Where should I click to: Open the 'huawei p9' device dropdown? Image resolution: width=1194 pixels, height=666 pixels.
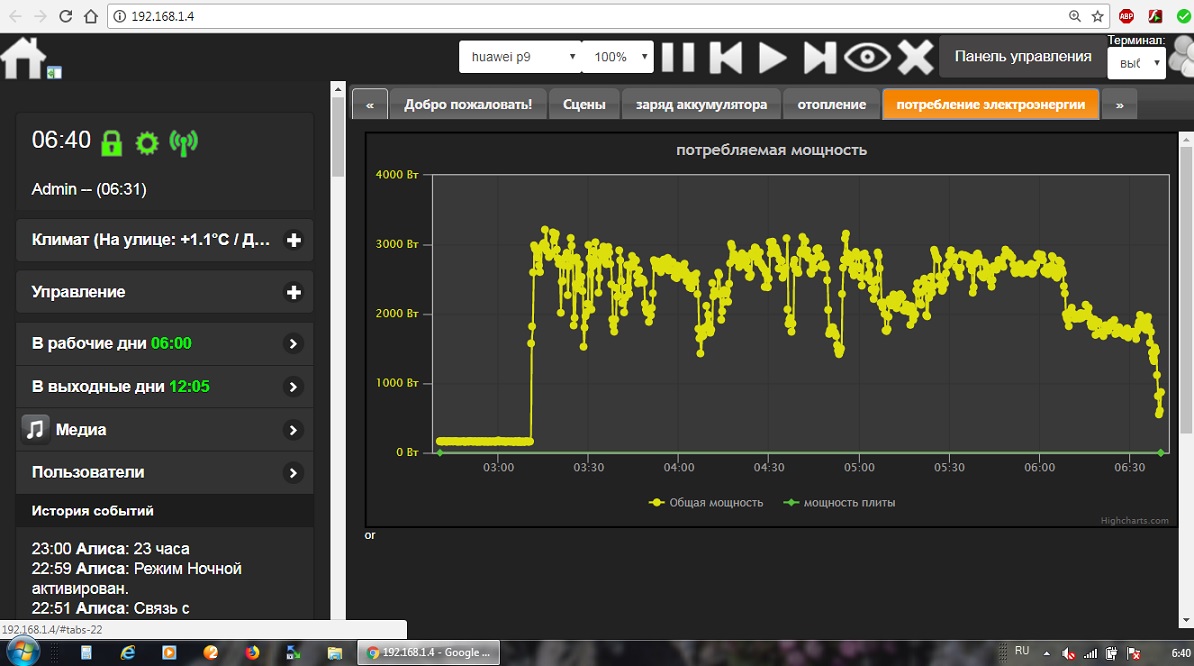click(520, 57)
